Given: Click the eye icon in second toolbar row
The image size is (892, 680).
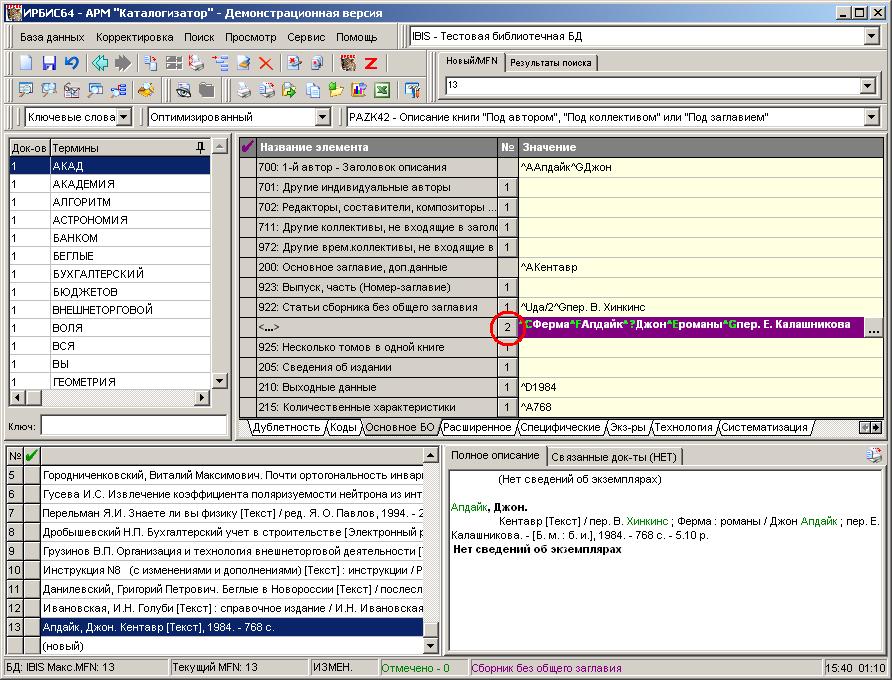Looking at the screenshot, I should [x=184, y=91].
